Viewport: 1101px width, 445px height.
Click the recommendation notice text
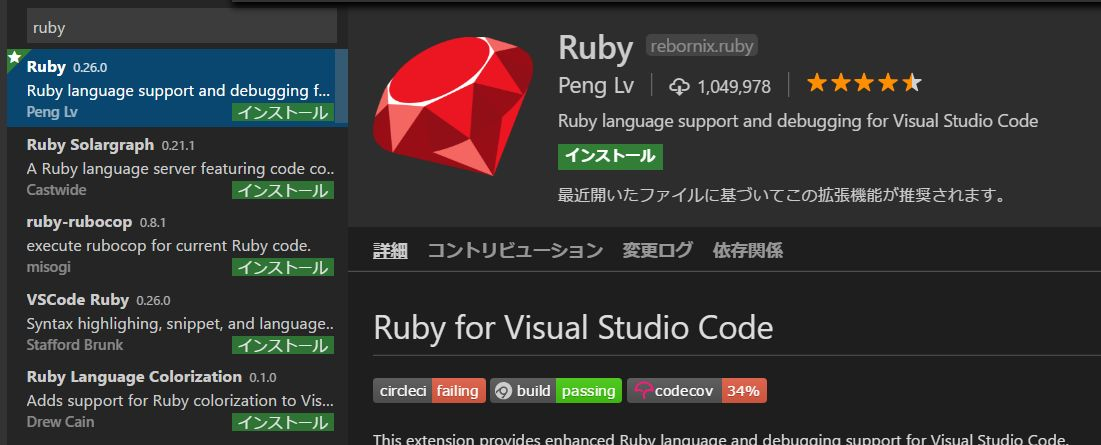tap(783, 194)
